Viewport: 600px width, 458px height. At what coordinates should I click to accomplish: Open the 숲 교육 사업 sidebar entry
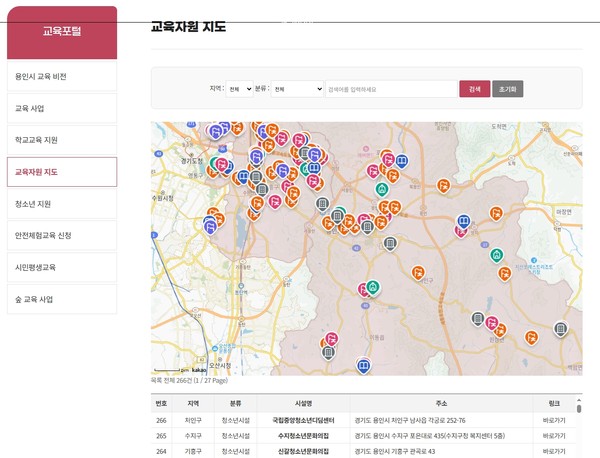coord(62,299)
